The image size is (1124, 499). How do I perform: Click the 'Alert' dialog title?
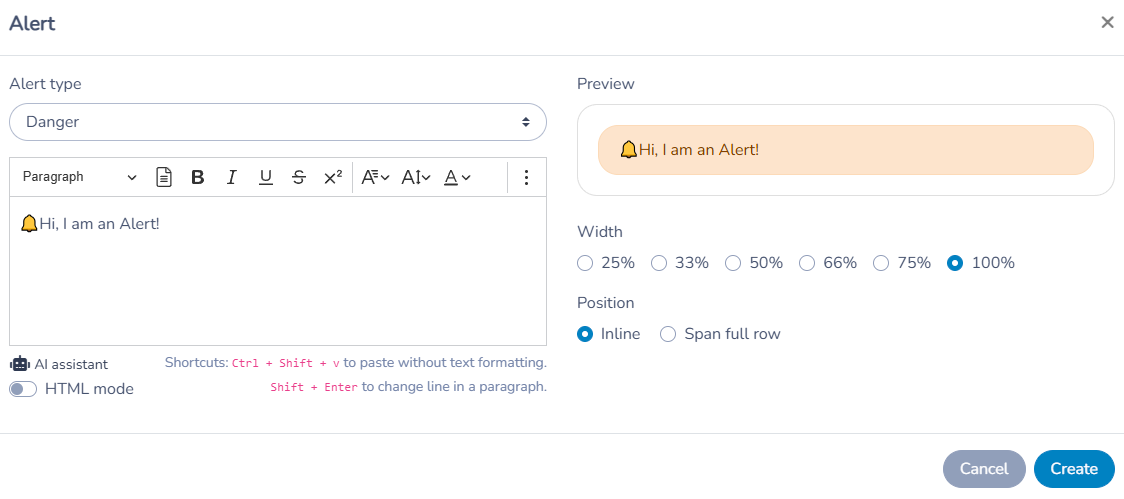coord(32,24)
